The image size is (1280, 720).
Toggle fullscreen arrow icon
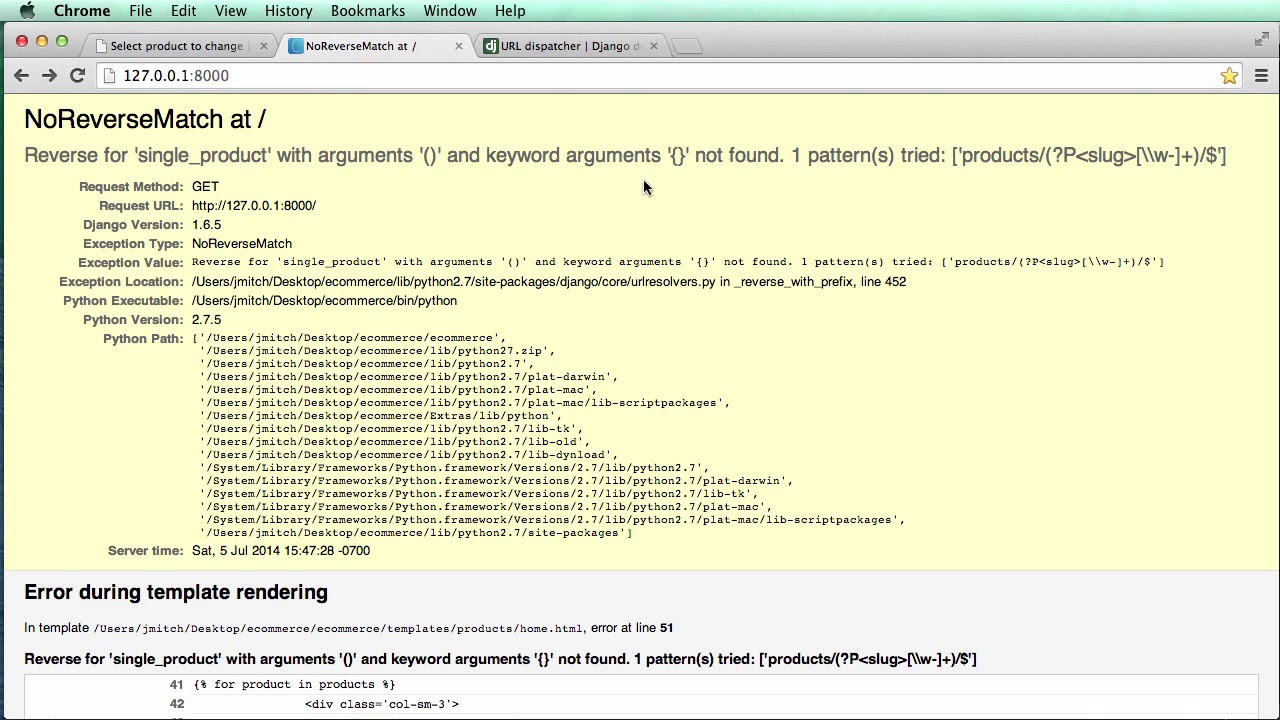(x=1261, y=39)
